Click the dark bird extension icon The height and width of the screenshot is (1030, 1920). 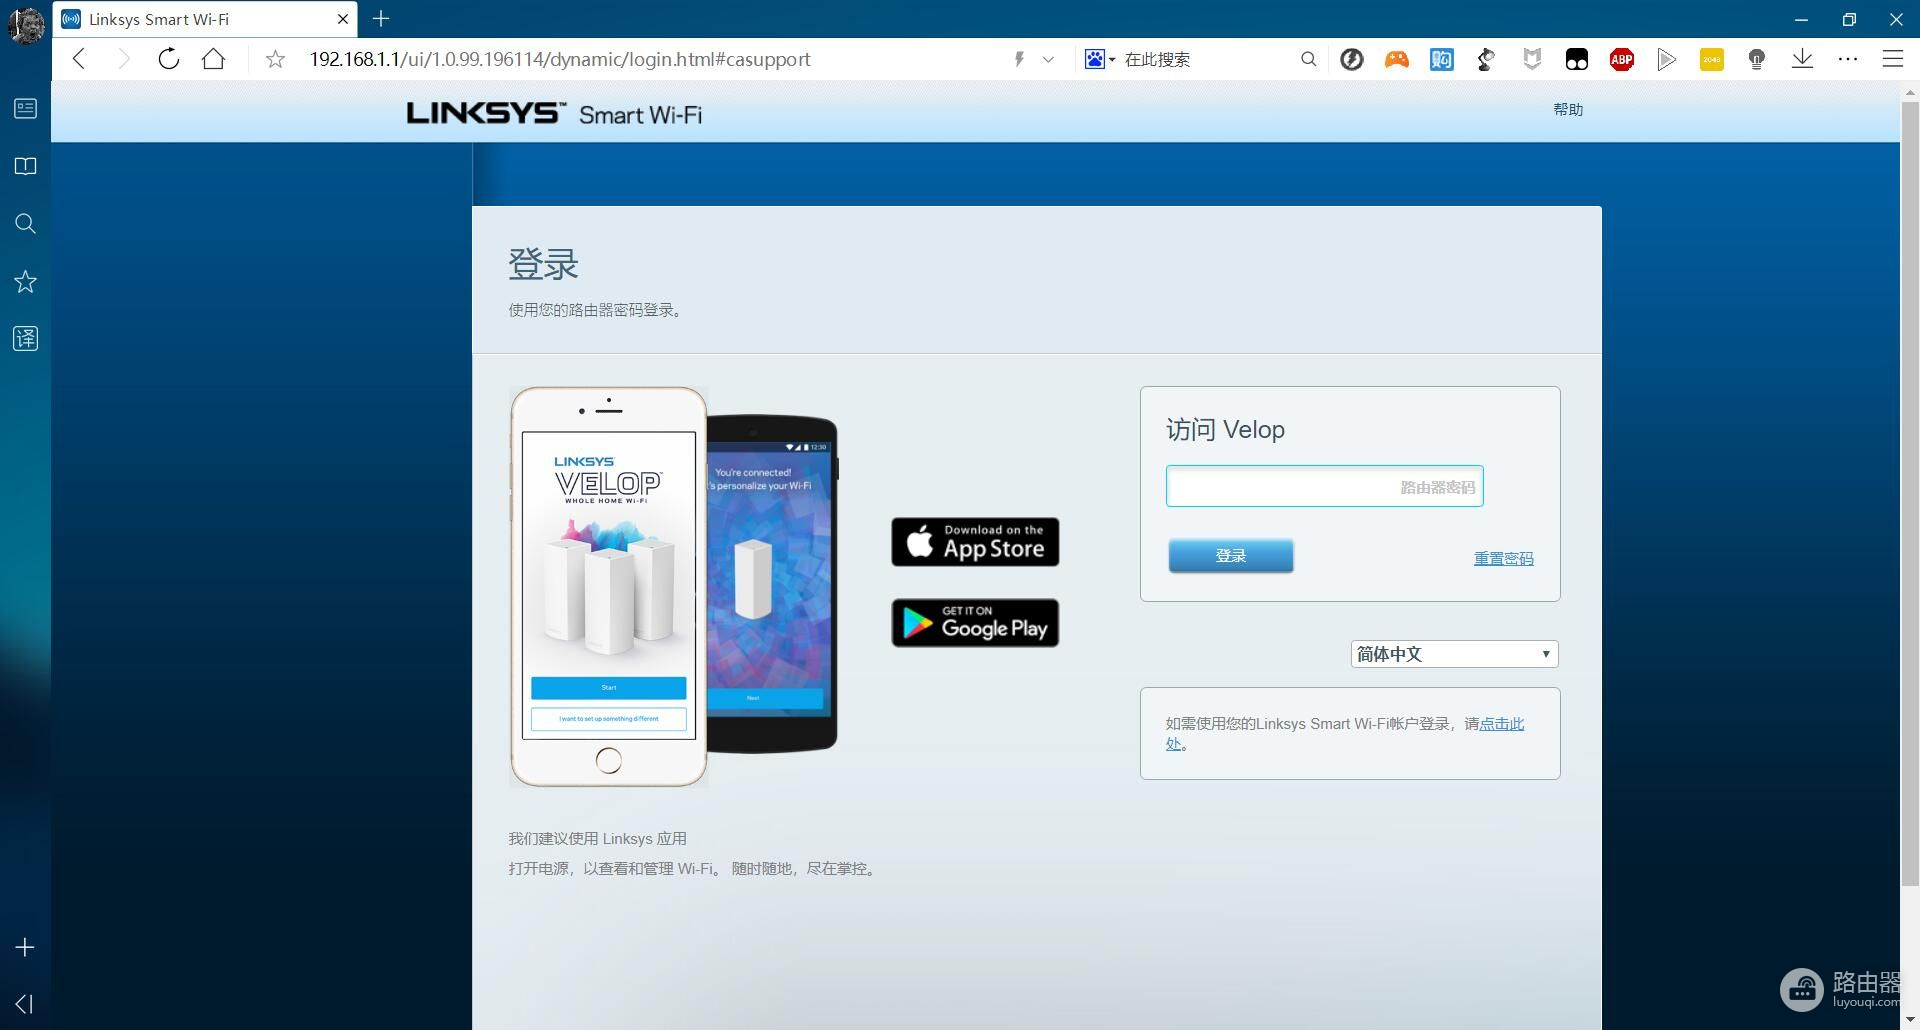(1486, 59)
